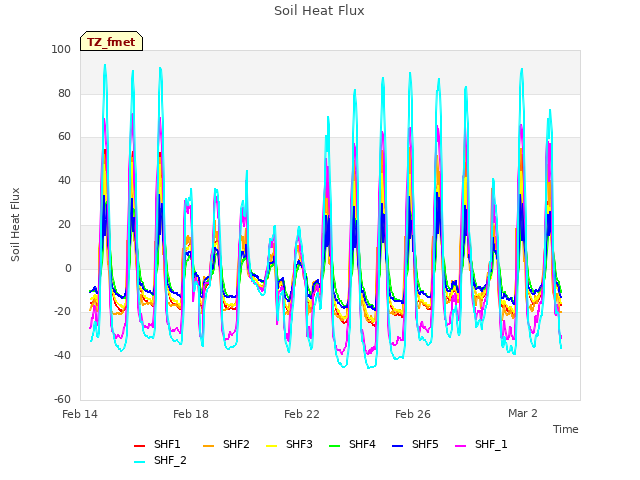
Task: Click the 0 y-axis tick label
Action: click(x=68, y=269)
